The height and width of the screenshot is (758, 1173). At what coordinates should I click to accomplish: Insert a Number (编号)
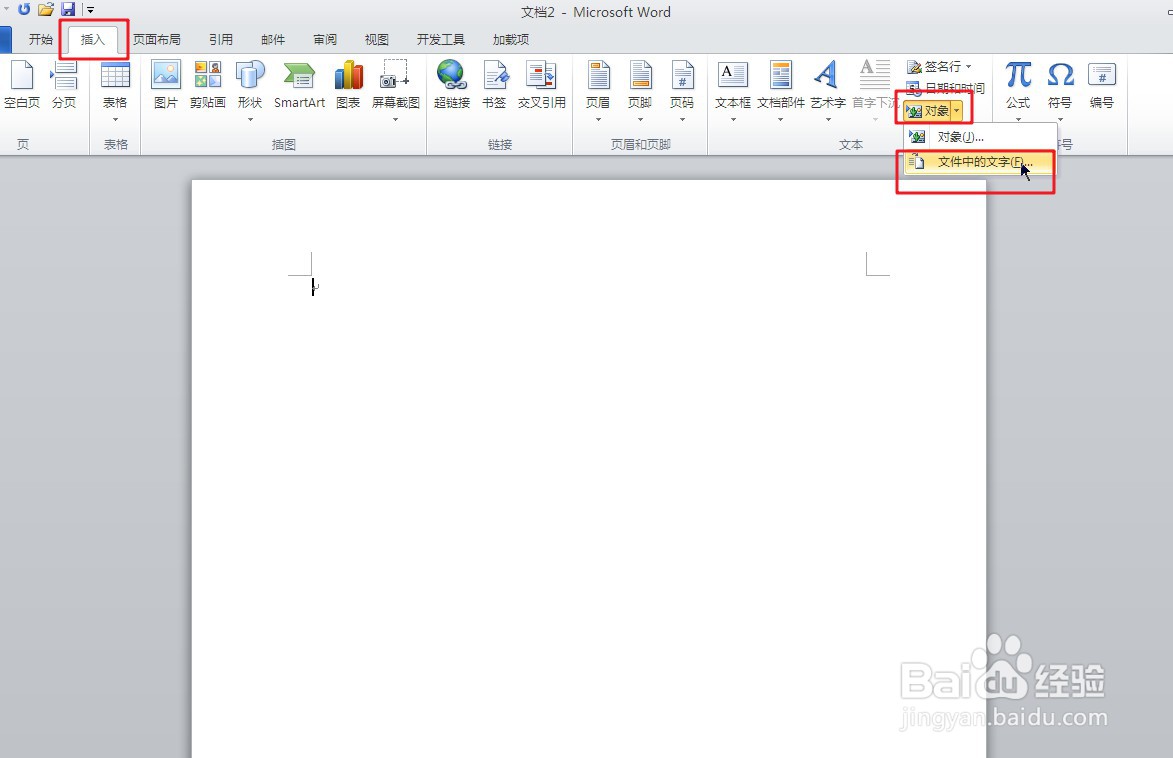[1101, 85]
